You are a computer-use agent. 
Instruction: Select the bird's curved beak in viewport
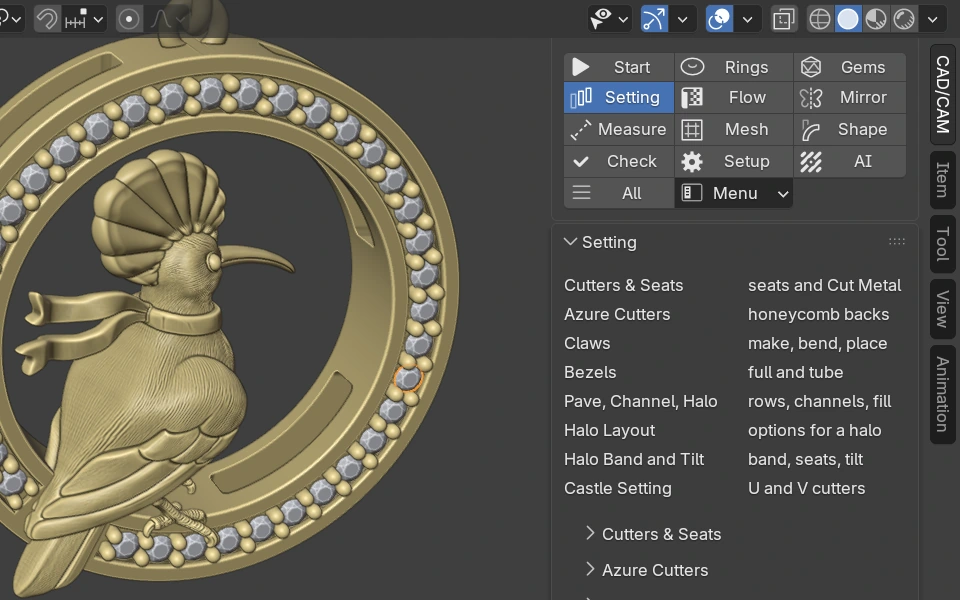point(257,259)
